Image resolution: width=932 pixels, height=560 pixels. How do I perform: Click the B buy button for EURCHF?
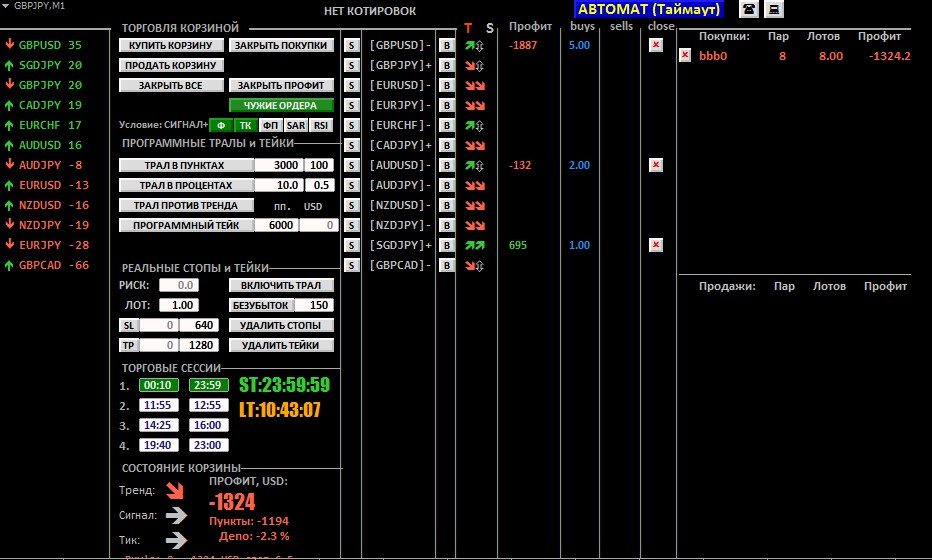[447, 125]
